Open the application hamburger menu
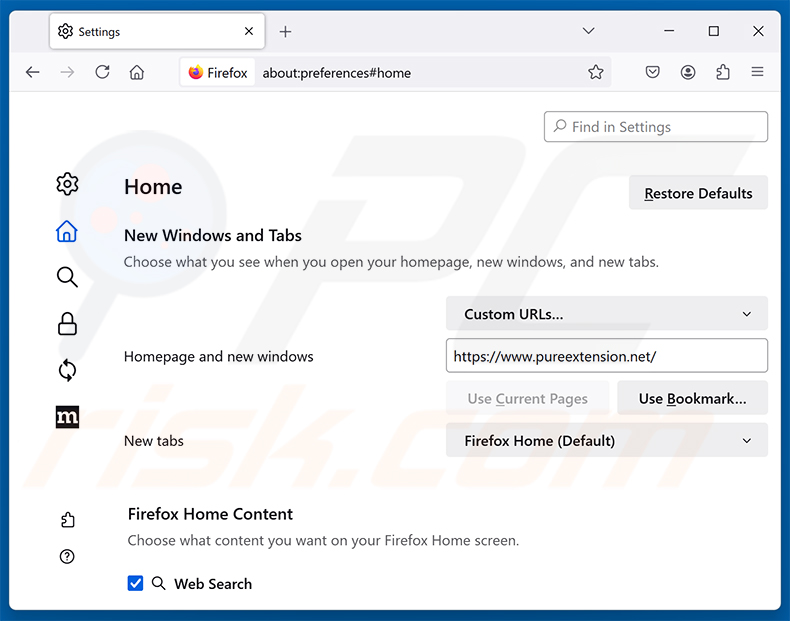Screen dimensions: 790x621 757,73
